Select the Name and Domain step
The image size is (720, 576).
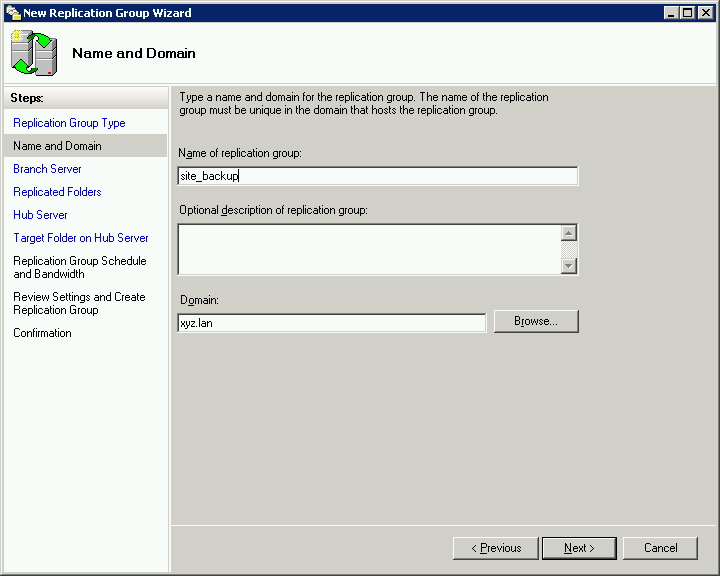pos(57,146)
